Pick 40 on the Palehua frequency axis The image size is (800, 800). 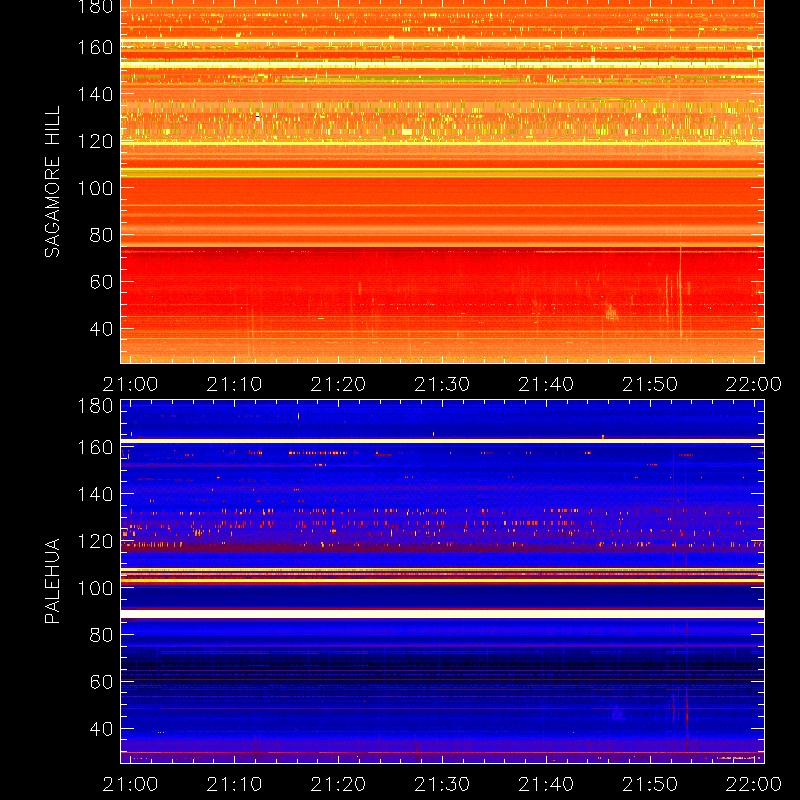tap(102, 729)
